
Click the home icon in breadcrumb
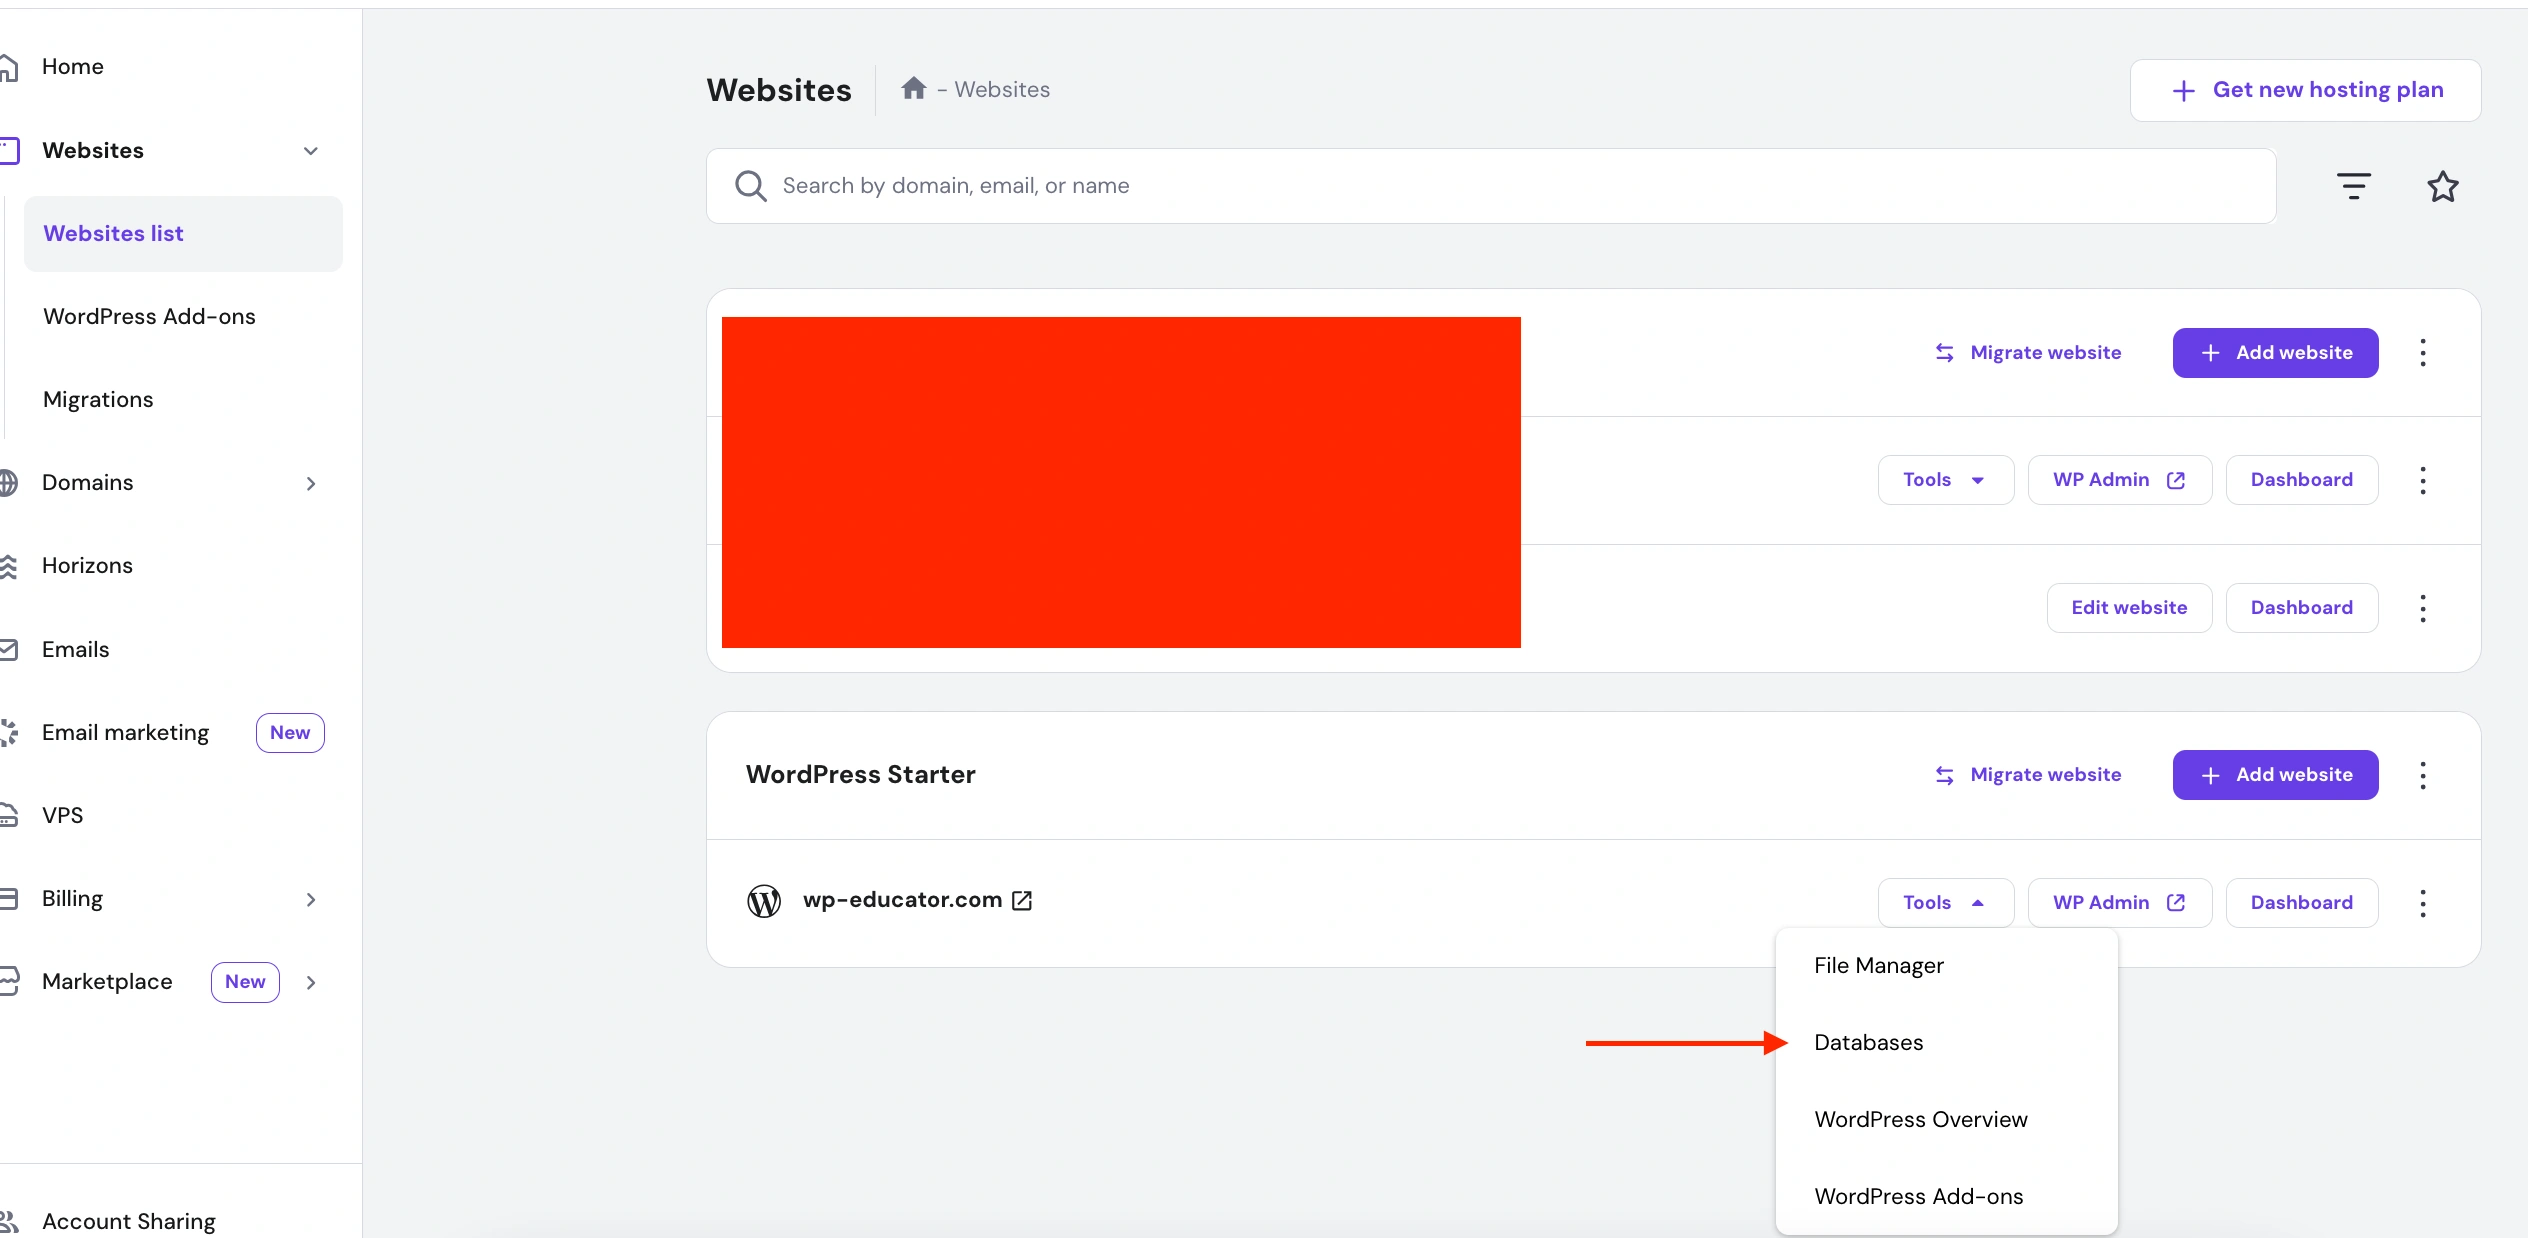[x=913, y=89]
